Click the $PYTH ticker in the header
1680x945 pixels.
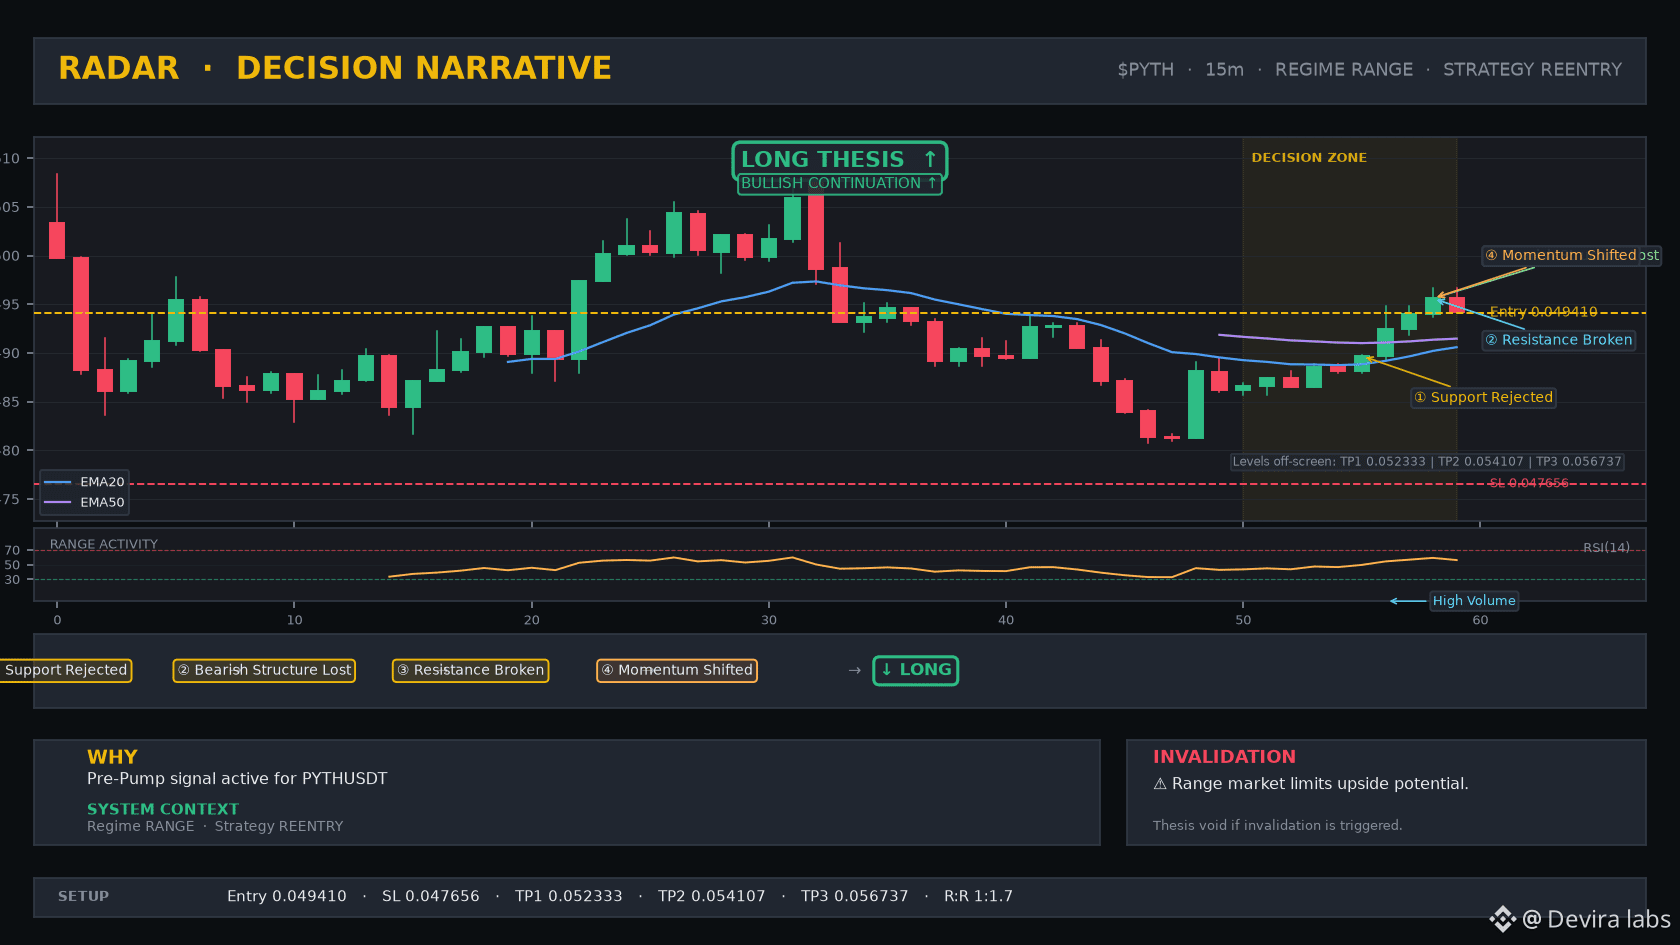point(1145,69)
